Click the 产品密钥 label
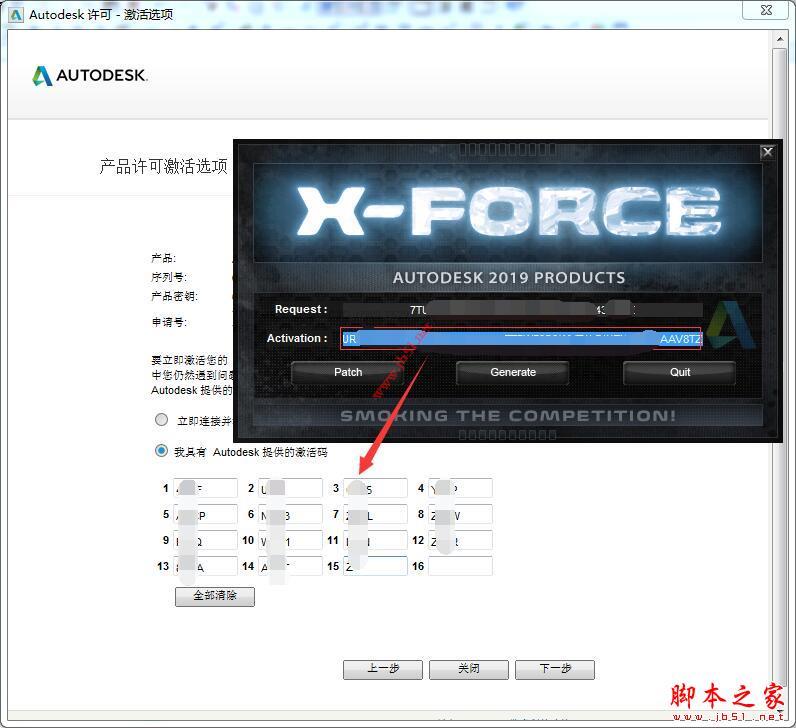 174,296
